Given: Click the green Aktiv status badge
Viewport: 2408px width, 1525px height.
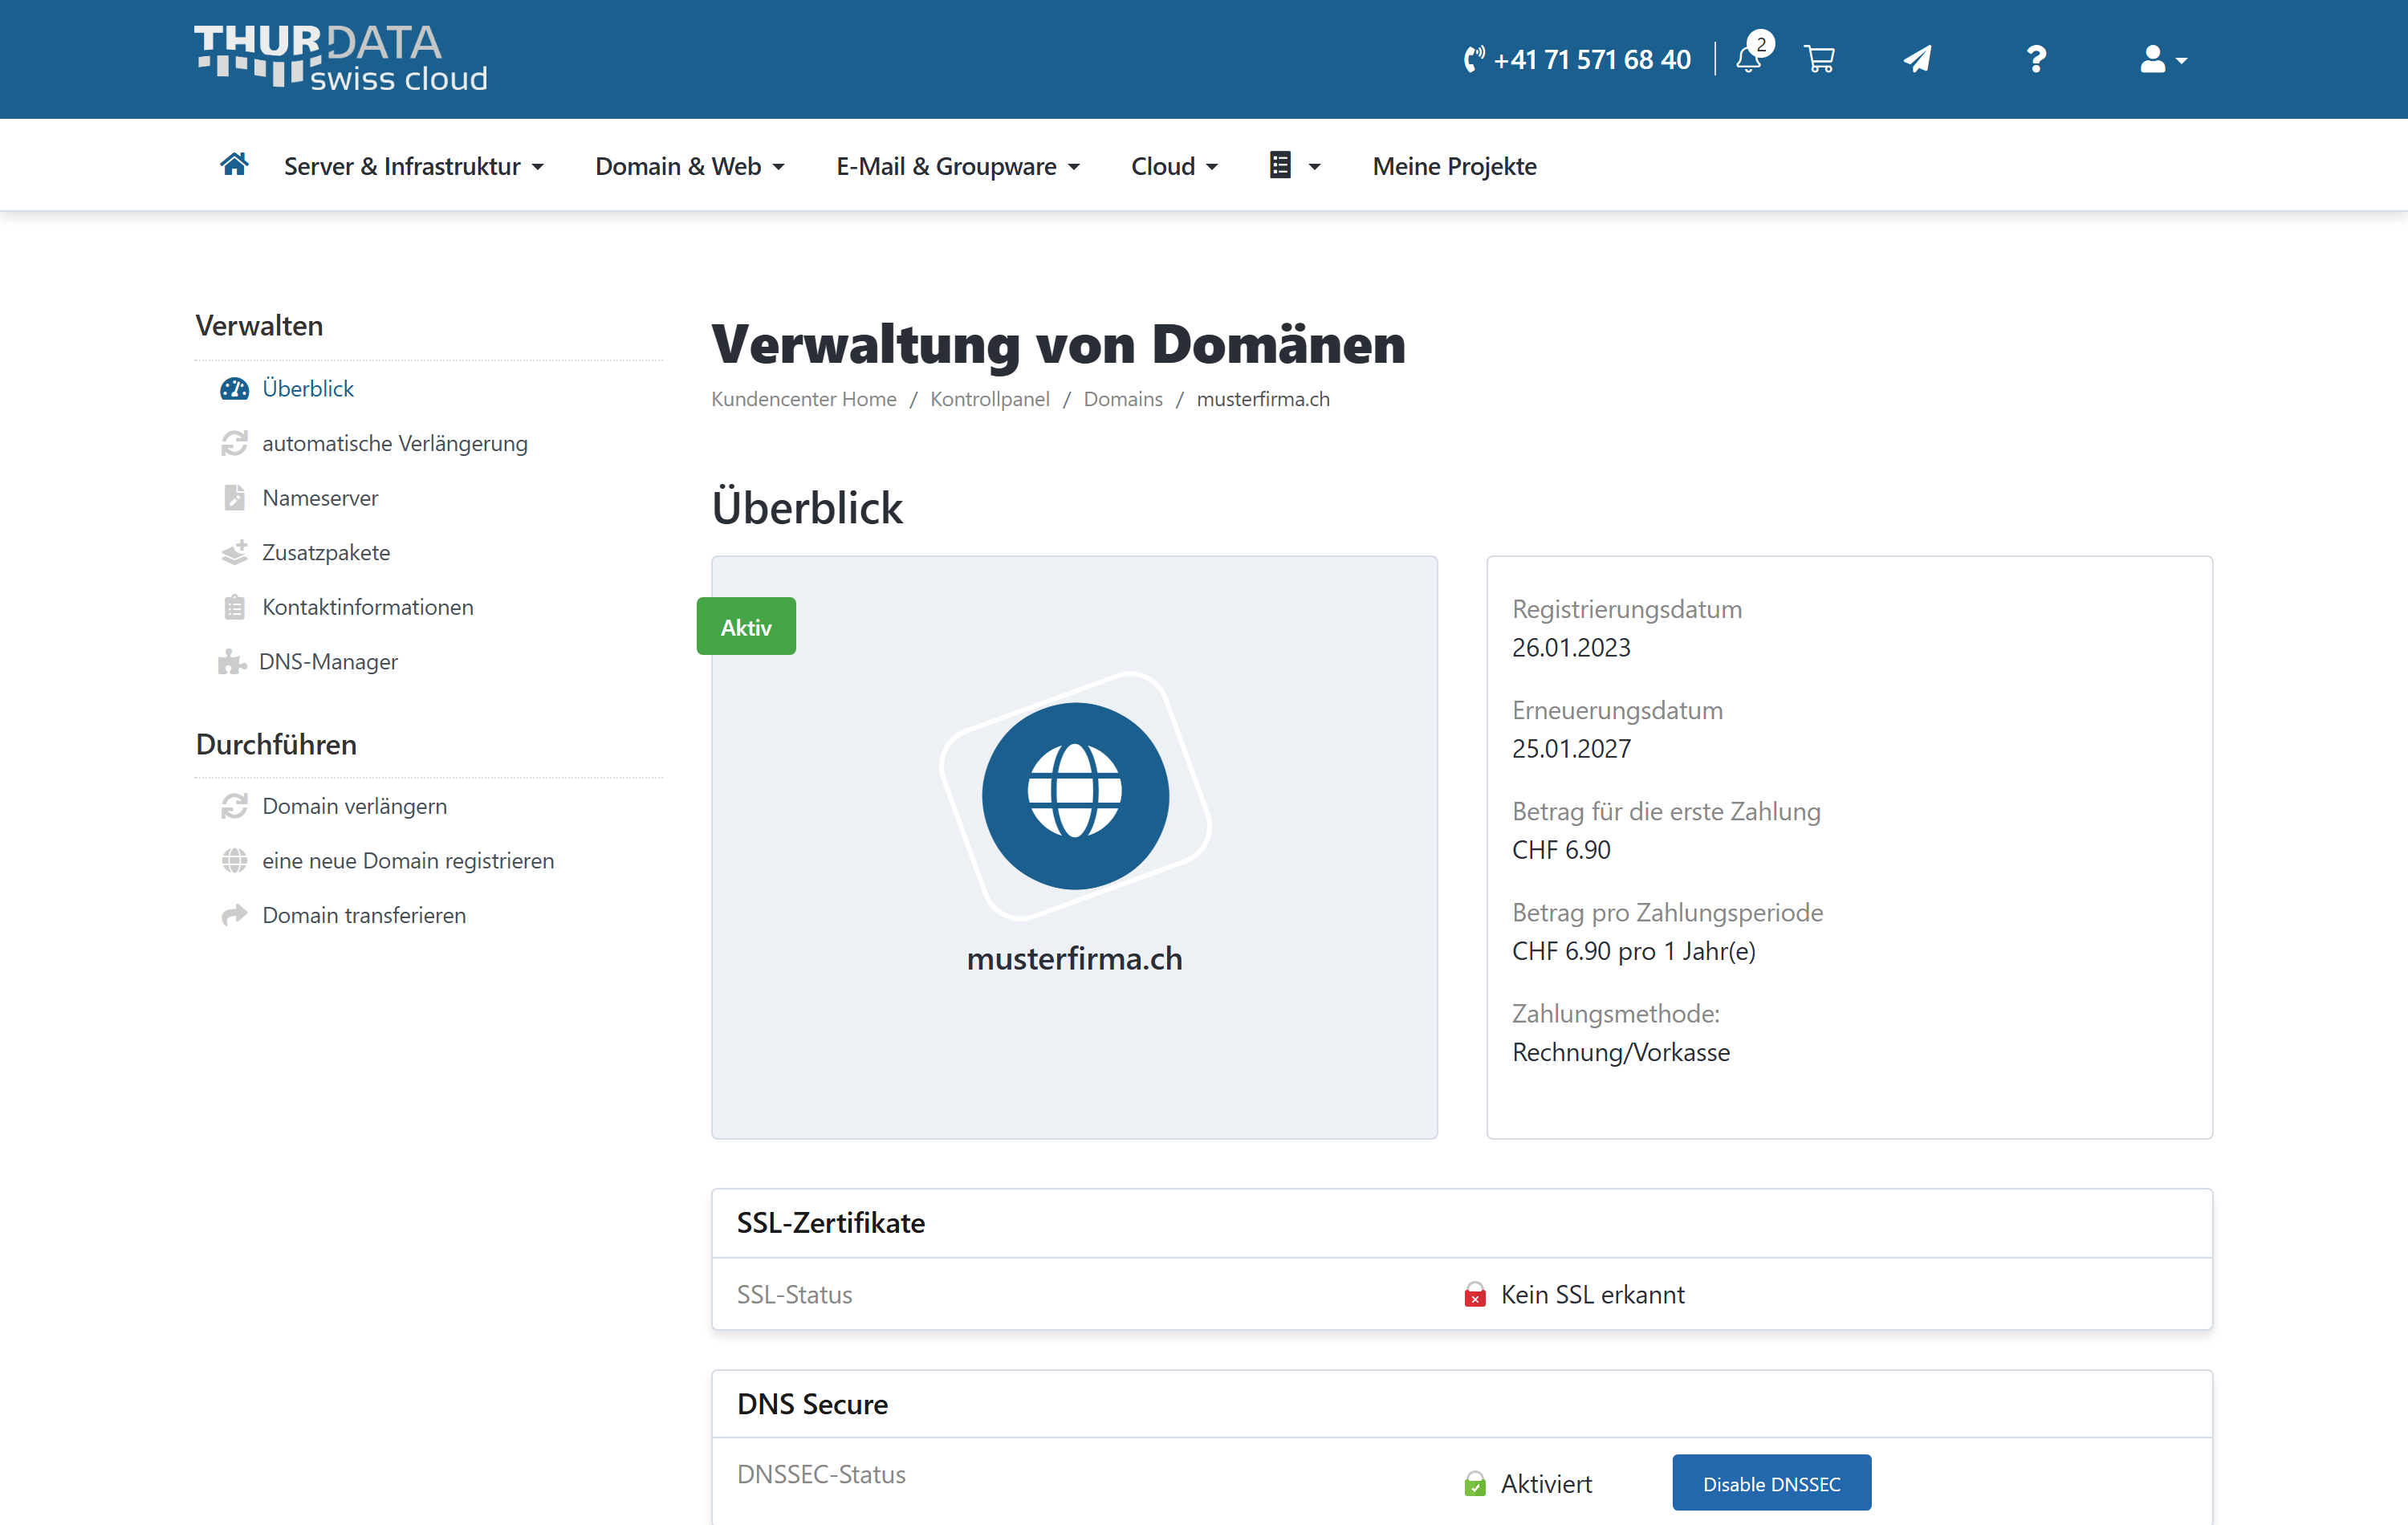Looking at the screenshot, I should (746, 627).
